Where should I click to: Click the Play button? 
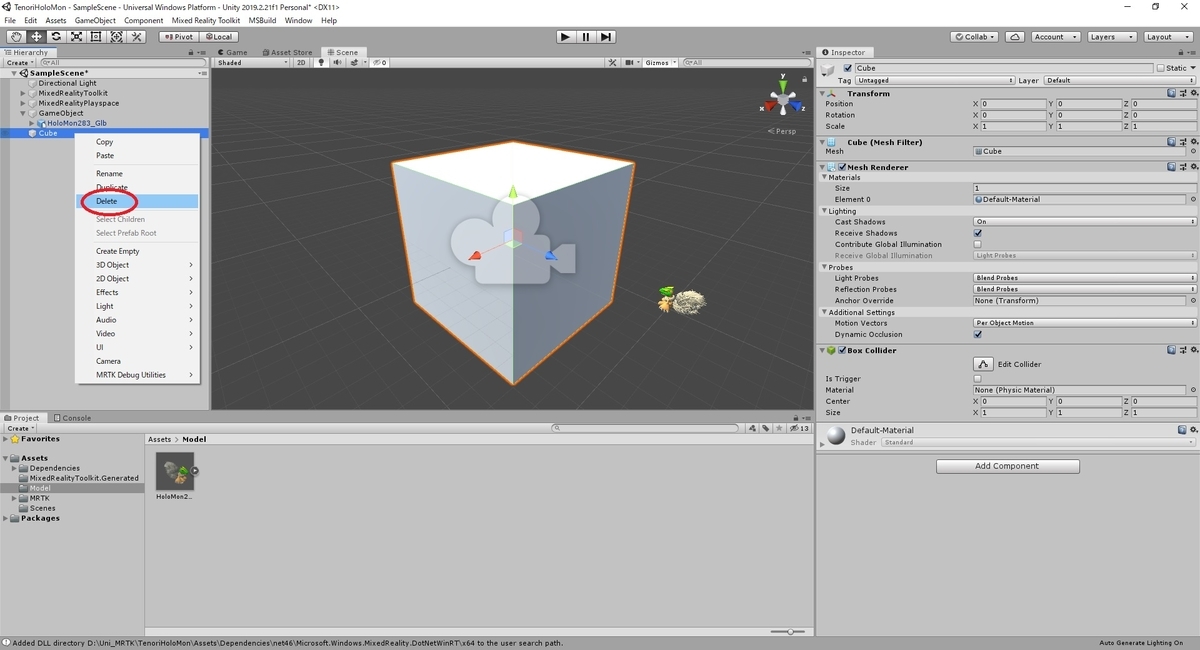click(x=565, y=37)
